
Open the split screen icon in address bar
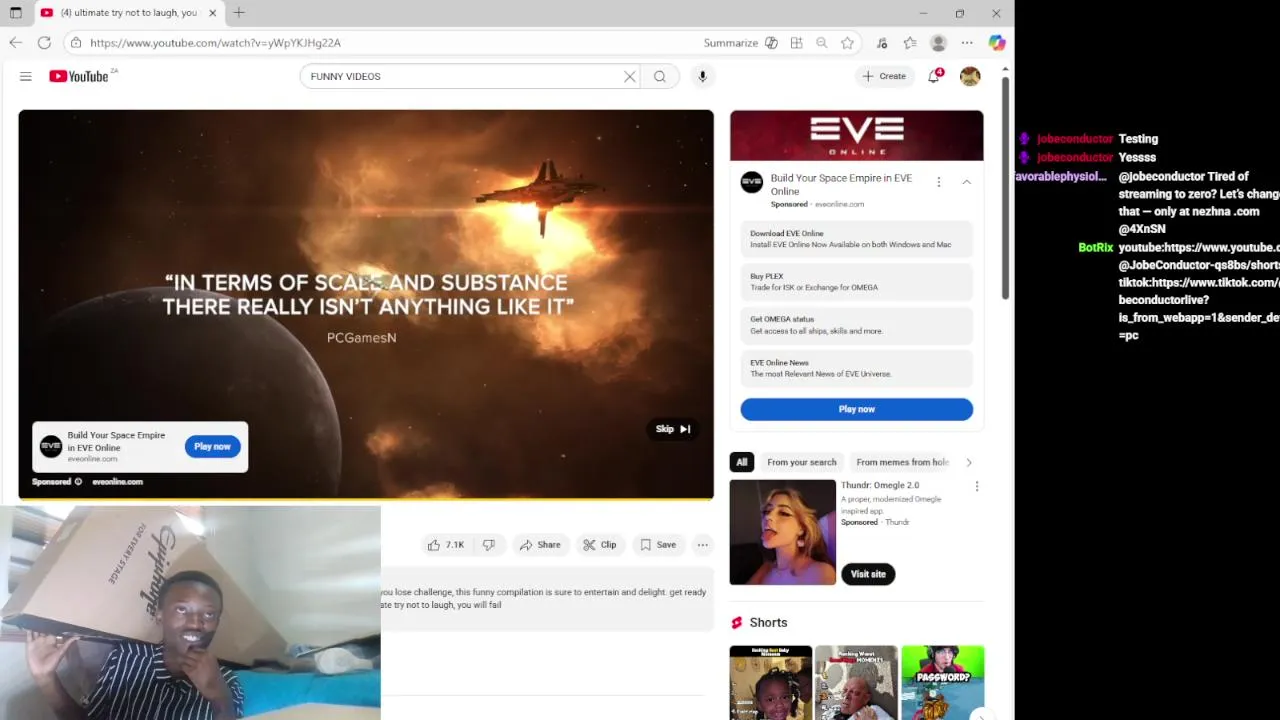796,43
